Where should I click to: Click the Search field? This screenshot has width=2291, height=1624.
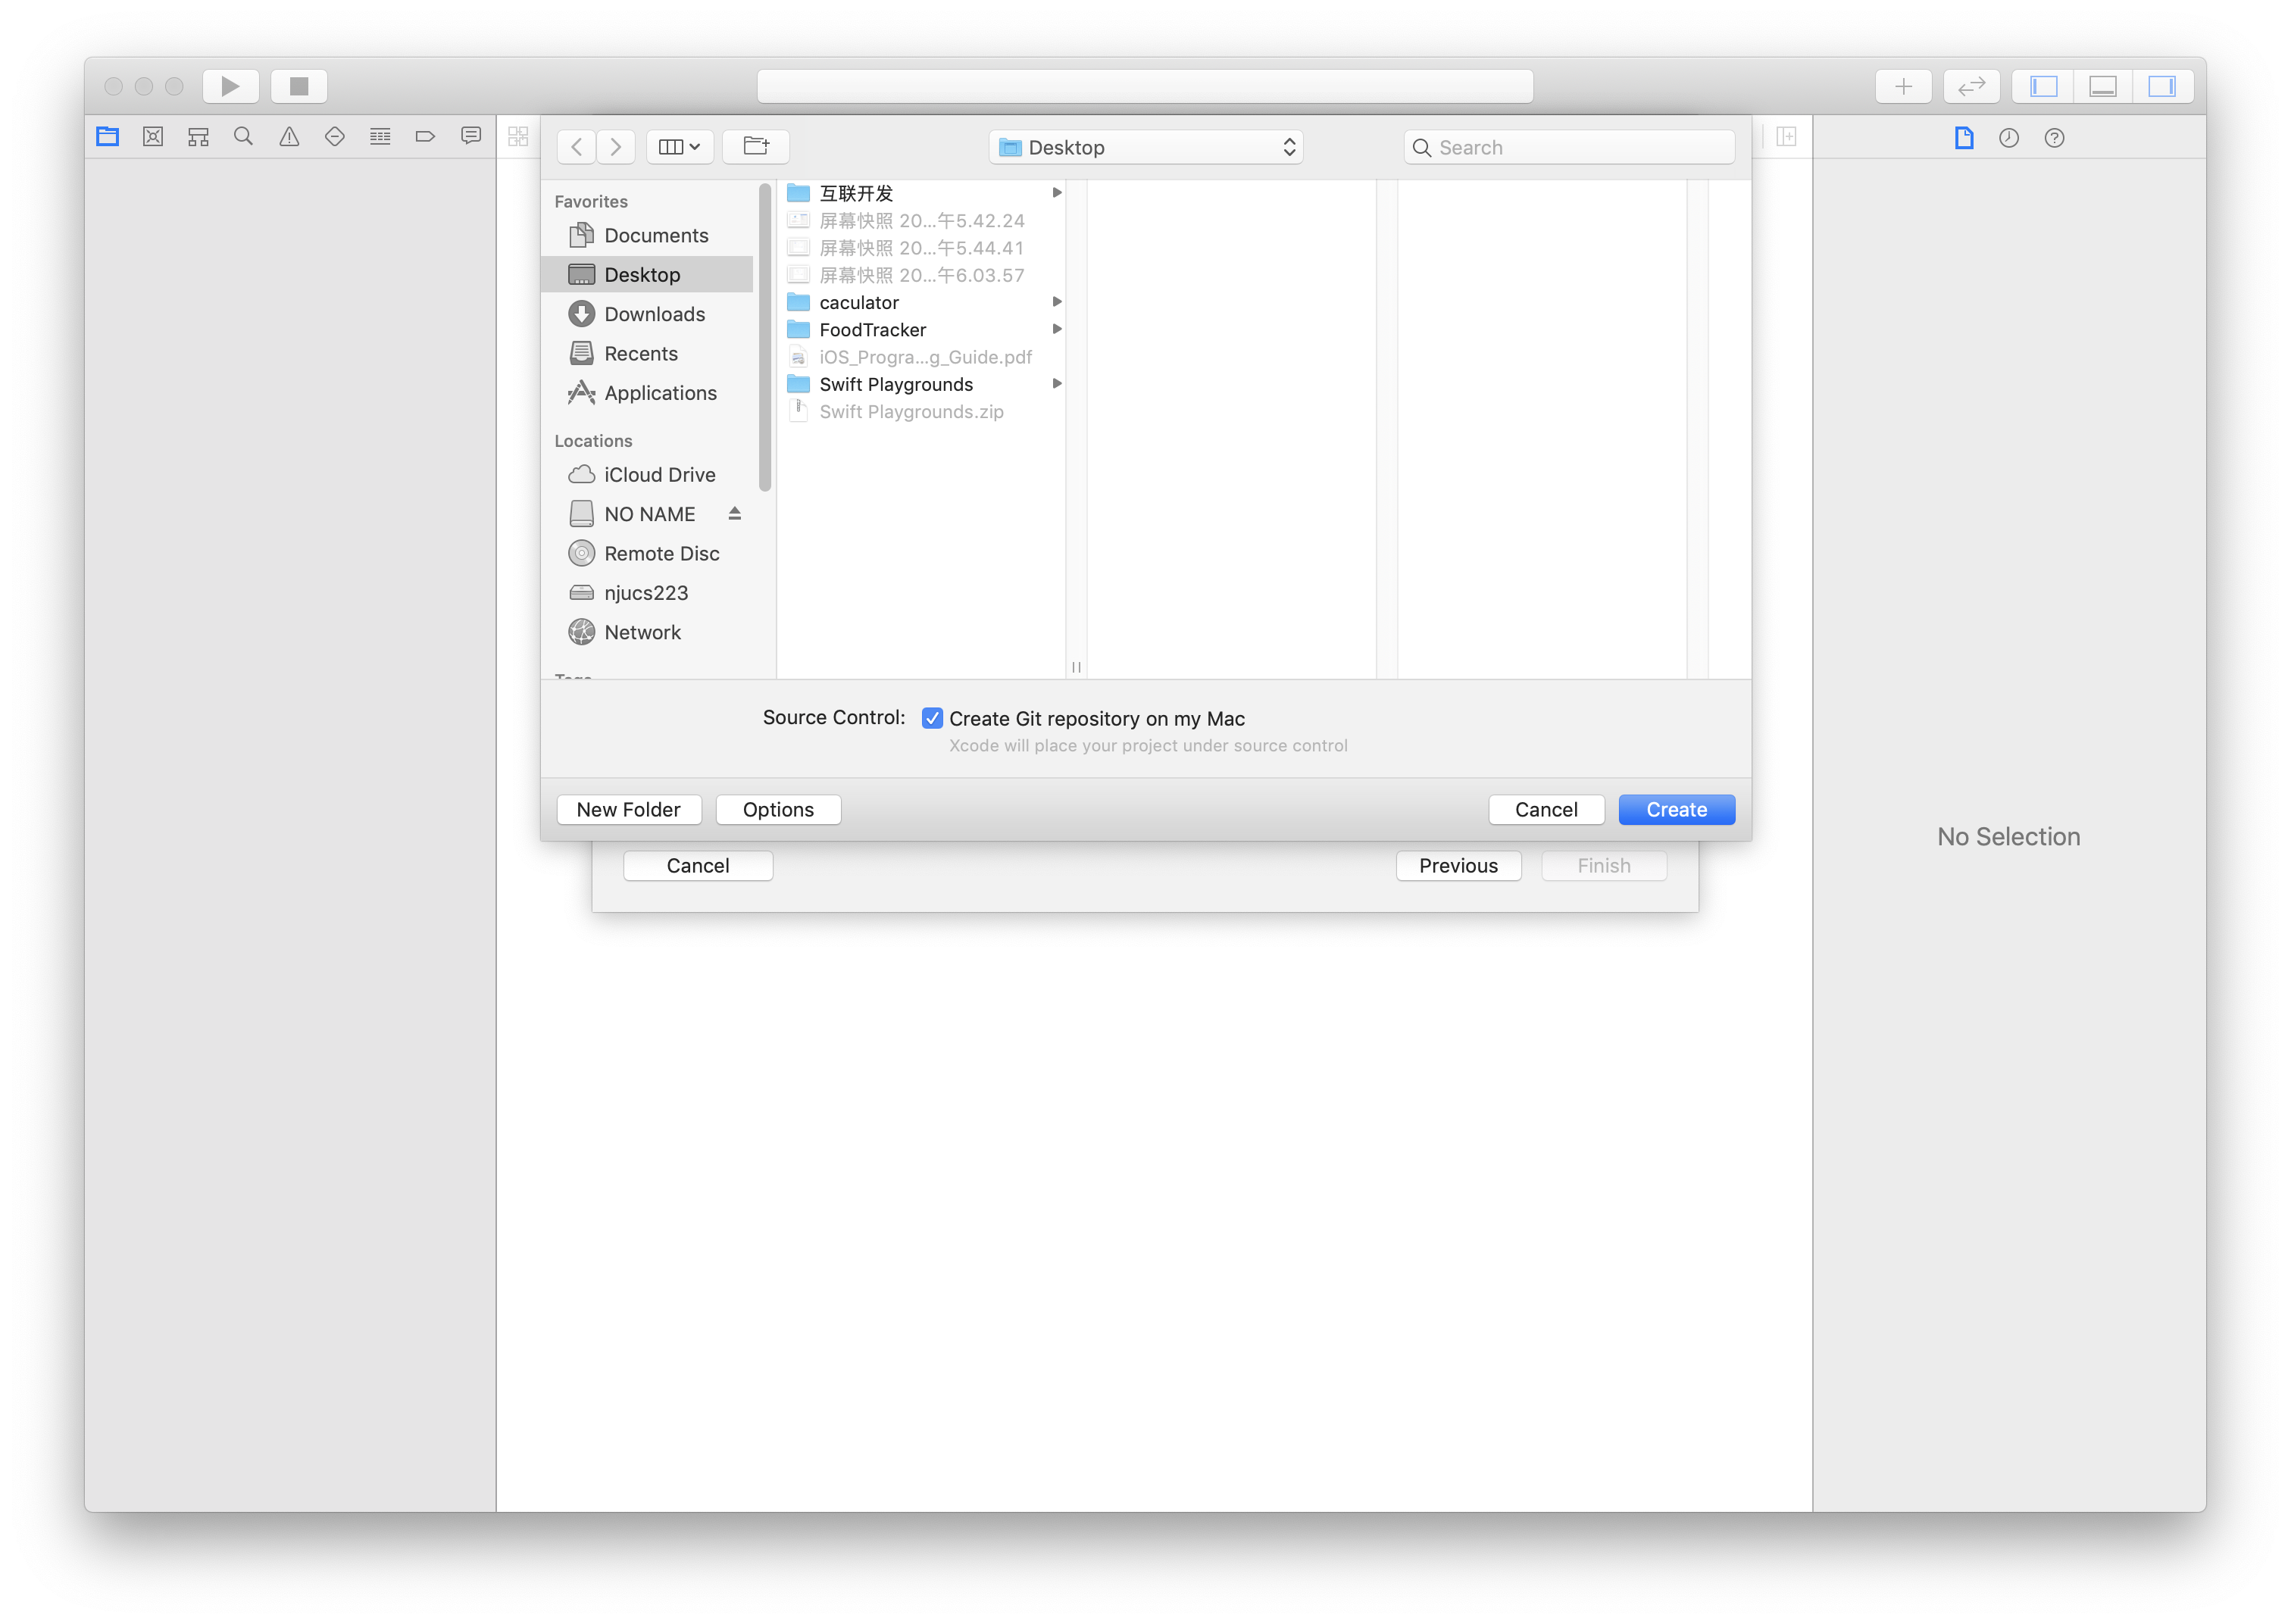pos(1570,147)
